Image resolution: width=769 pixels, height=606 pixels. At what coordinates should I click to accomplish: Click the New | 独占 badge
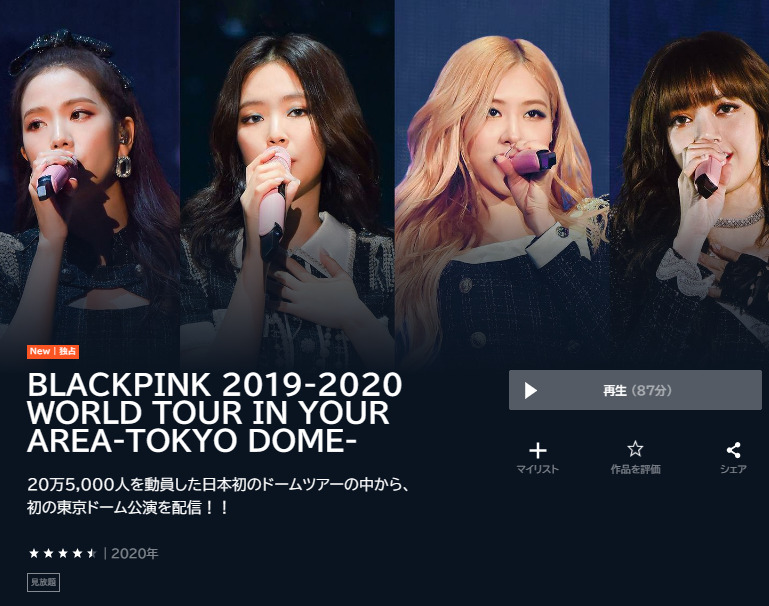(53, 352)
